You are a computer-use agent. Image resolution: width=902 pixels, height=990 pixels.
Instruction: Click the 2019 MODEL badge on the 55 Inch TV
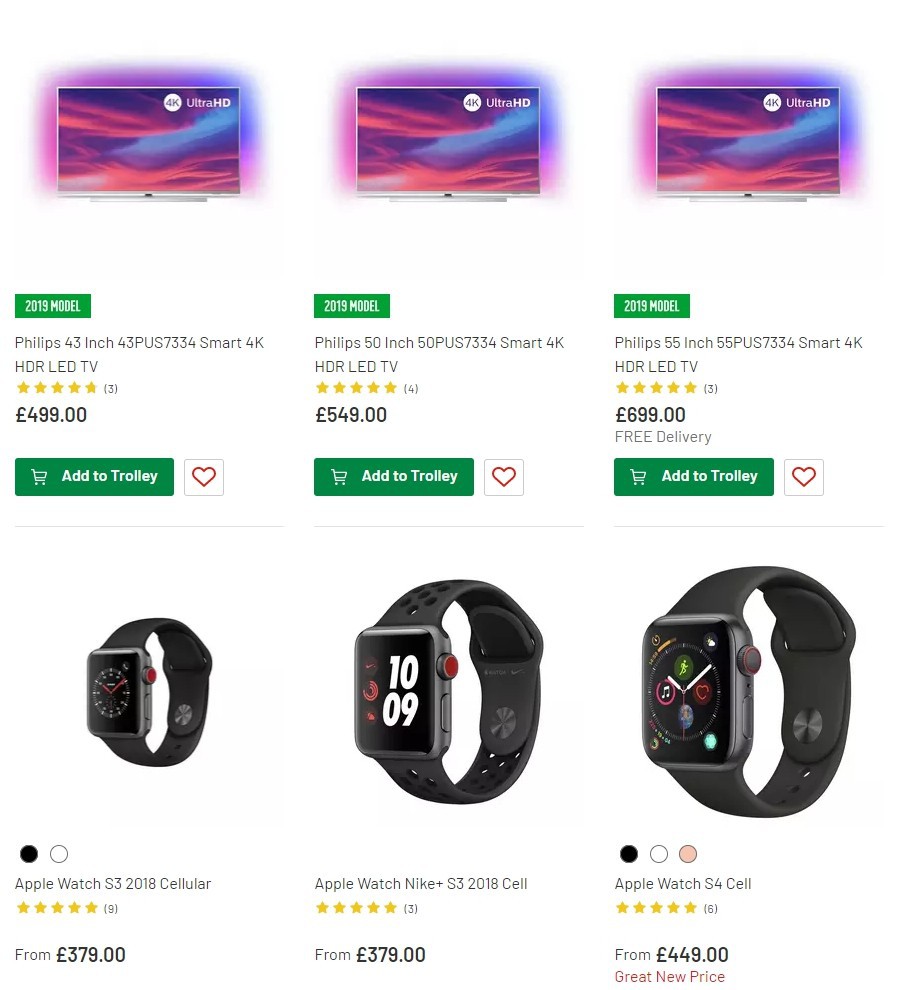(651, 306)
